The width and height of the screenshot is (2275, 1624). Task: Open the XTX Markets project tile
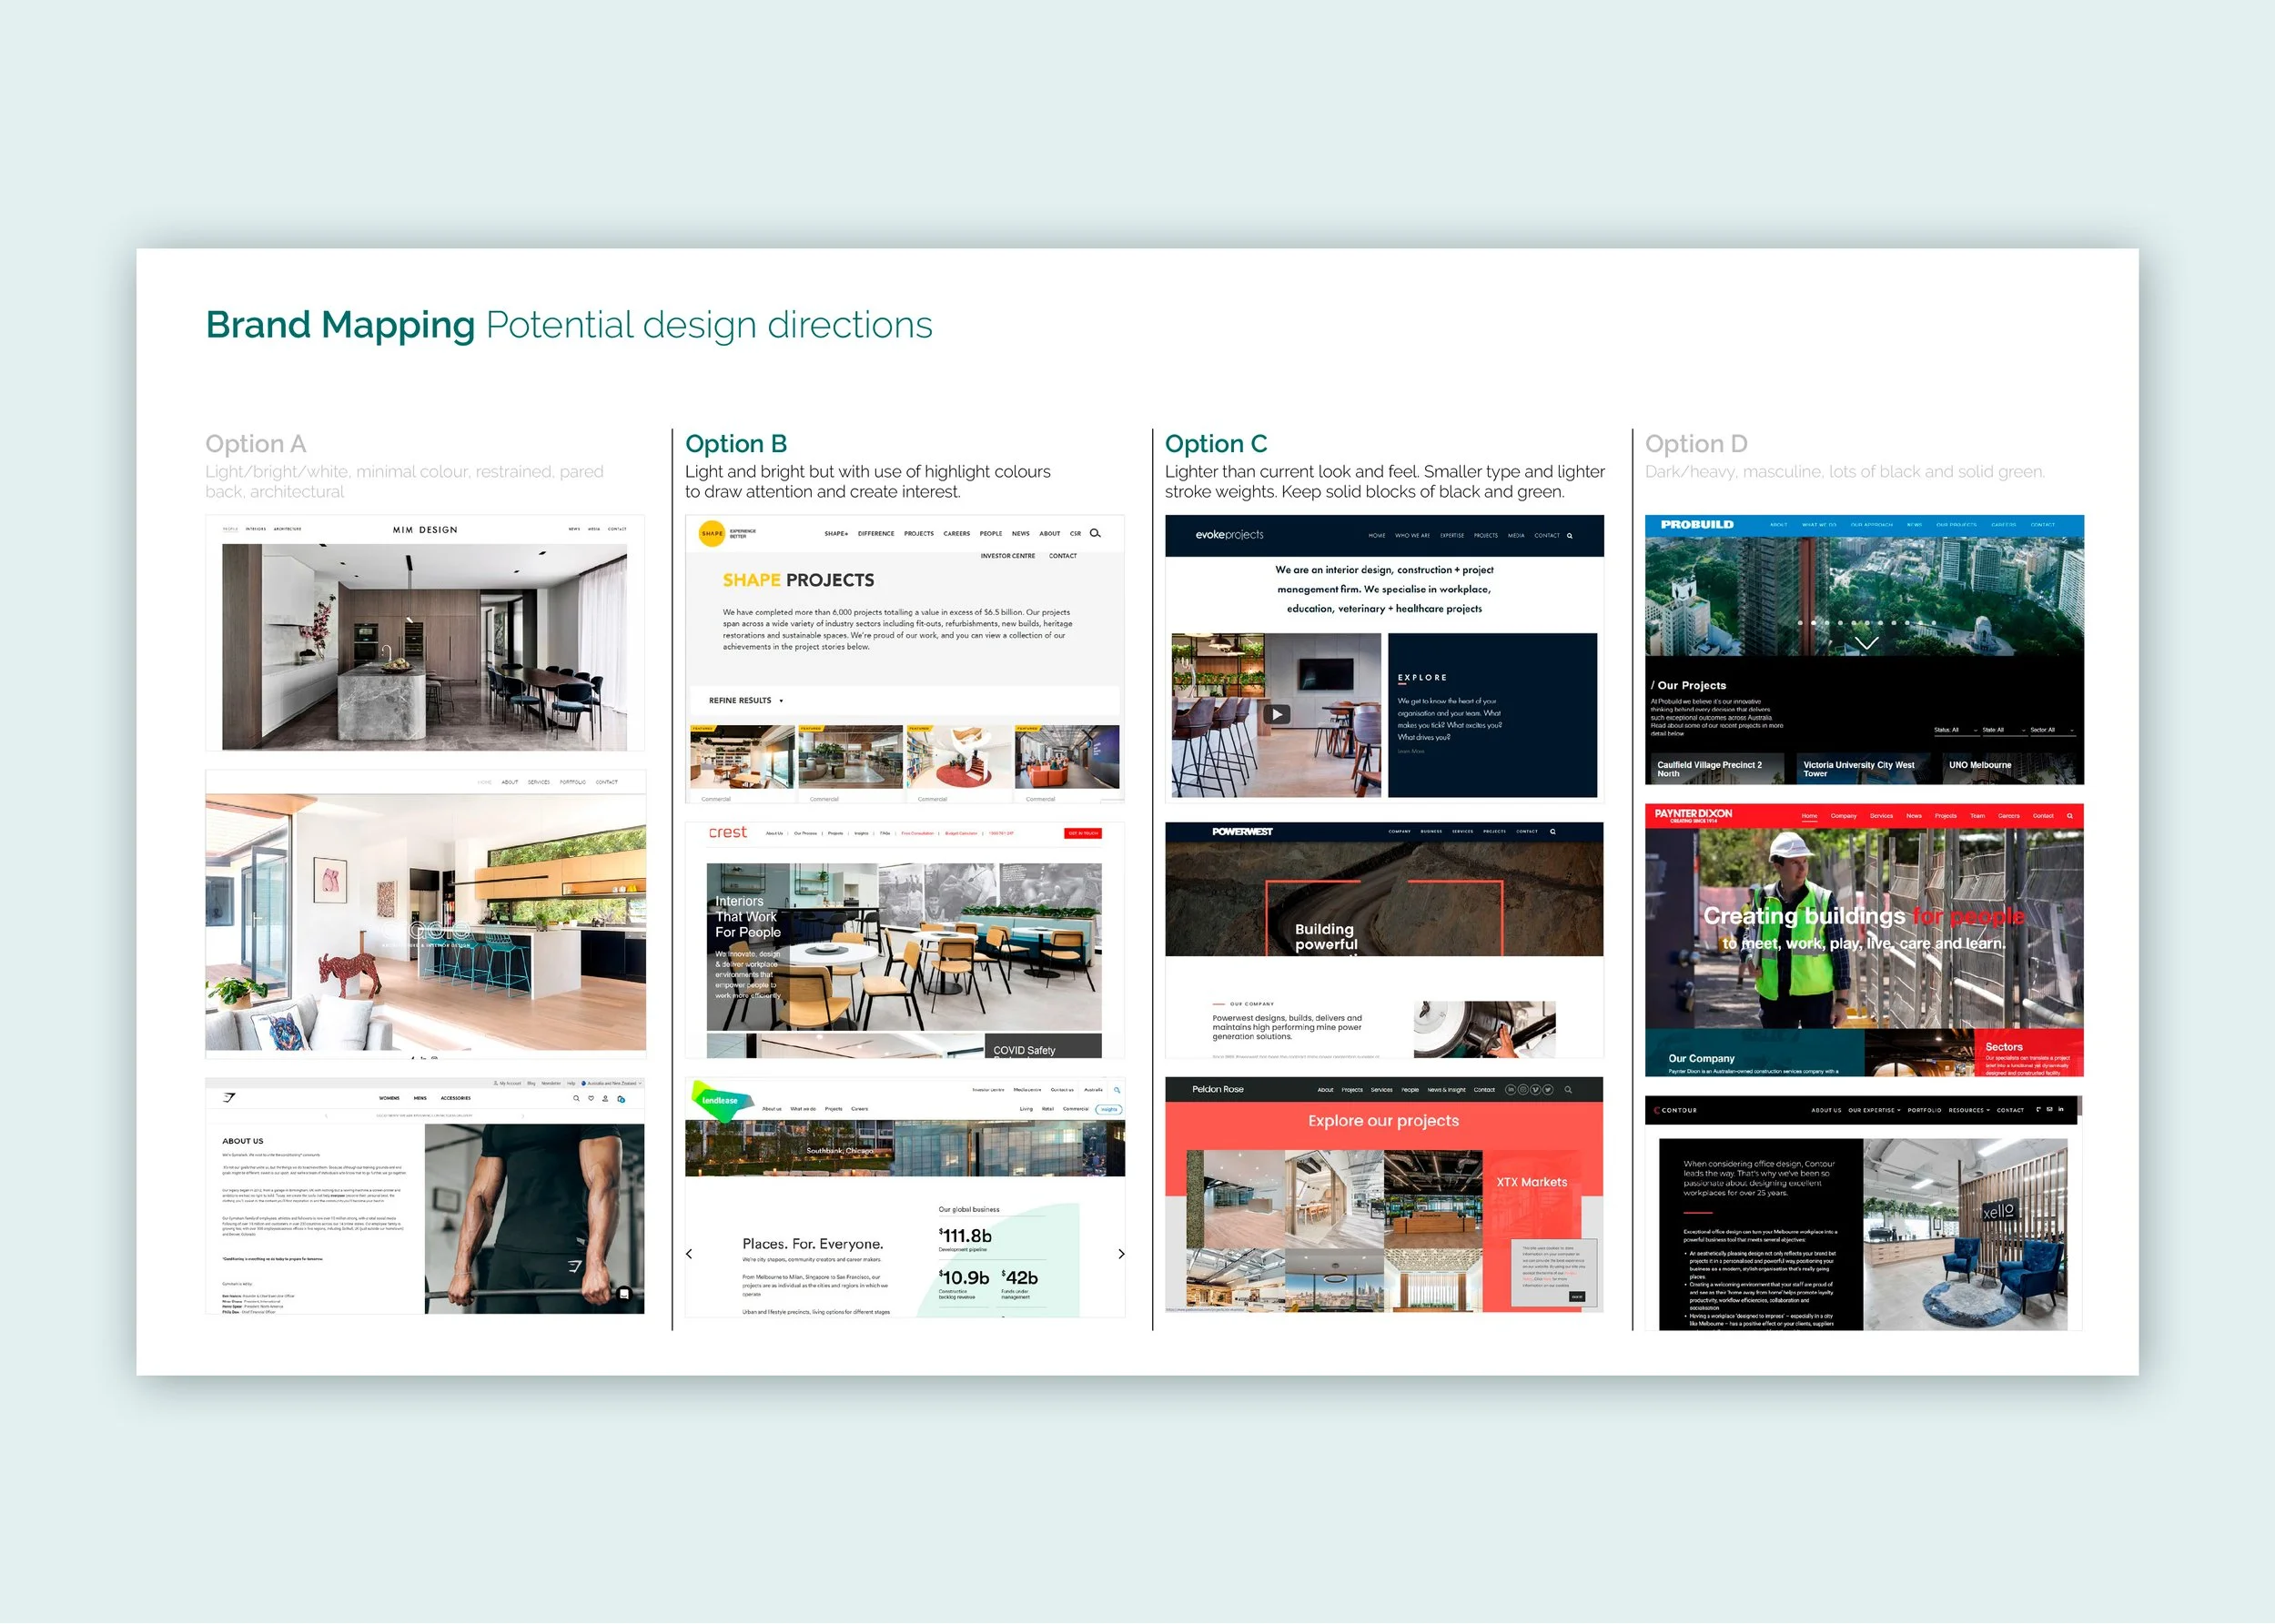click(1531, 1182)
